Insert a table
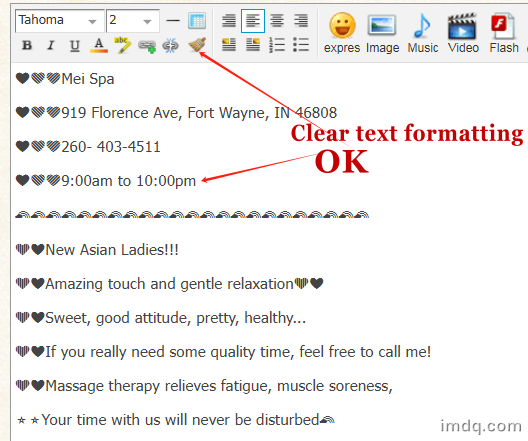 [x=197, y=21]
